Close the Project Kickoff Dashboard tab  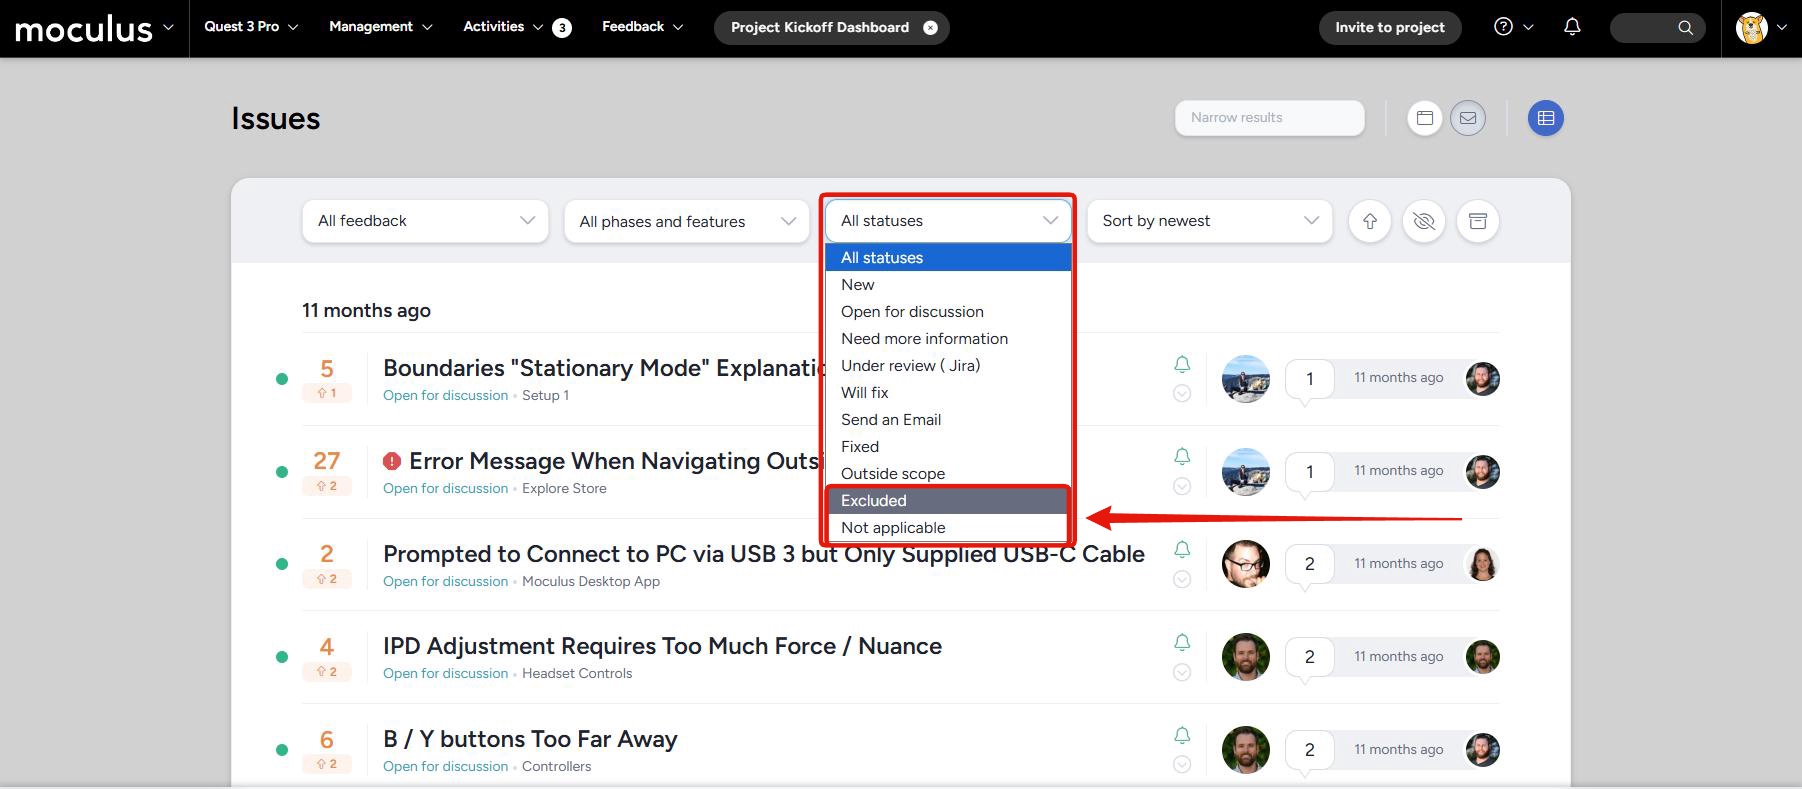pyautogui.click(x=931, y=28)
